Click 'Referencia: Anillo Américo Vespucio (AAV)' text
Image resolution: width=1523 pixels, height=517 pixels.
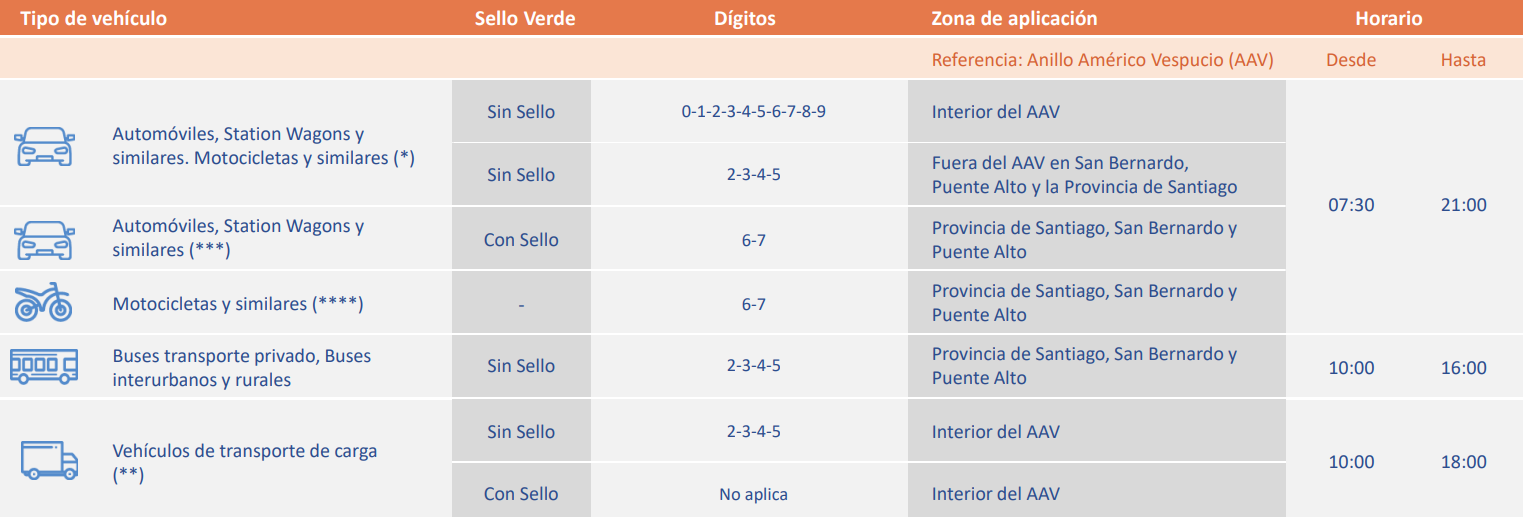[1102, 60]
